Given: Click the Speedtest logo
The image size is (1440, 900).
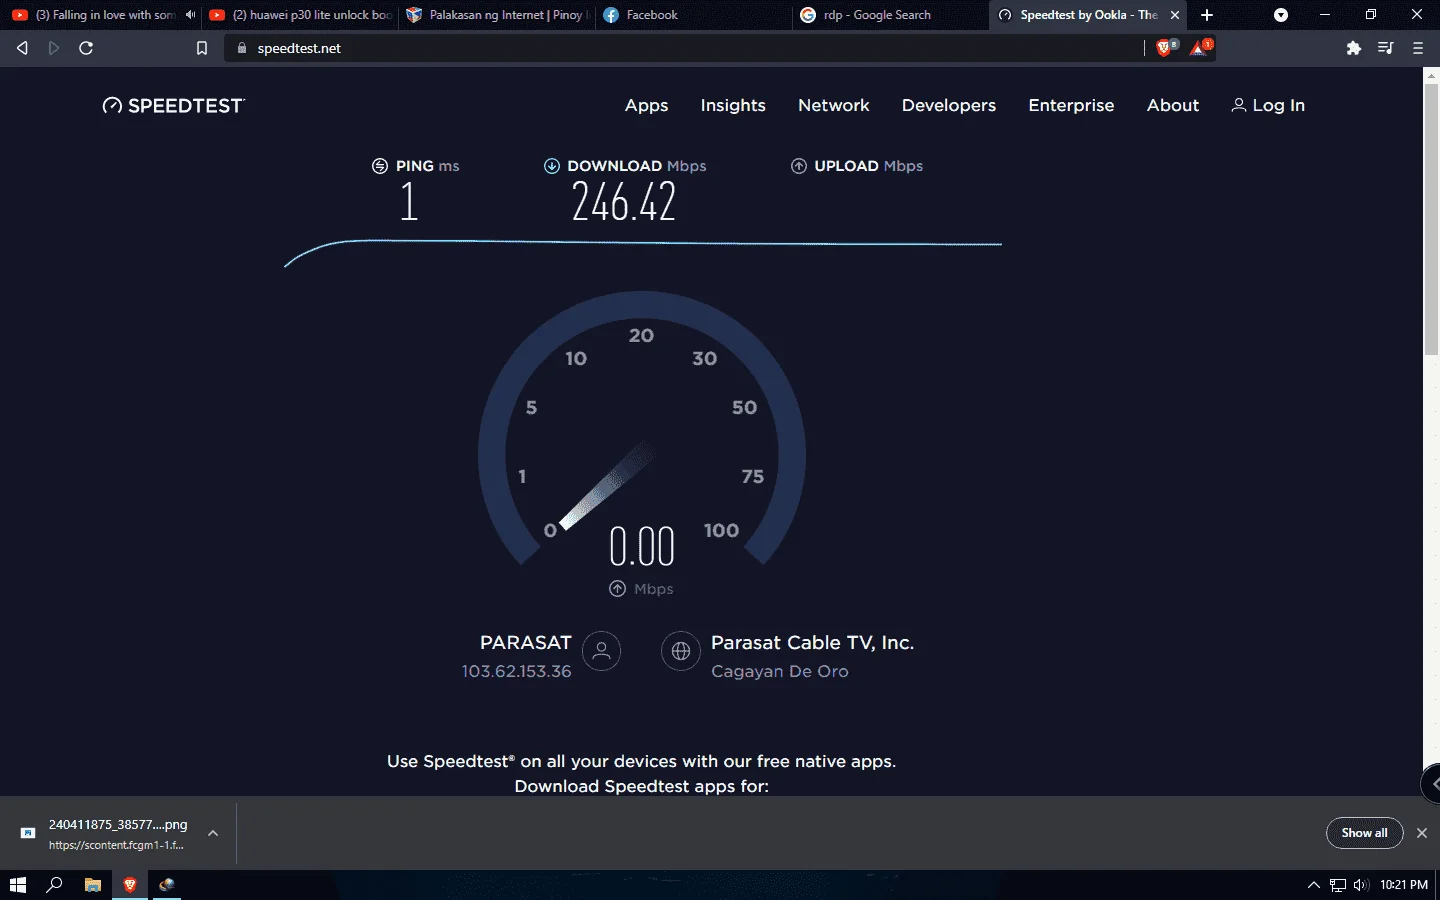Looking at the screenshot, I should [x=174, y=106].
